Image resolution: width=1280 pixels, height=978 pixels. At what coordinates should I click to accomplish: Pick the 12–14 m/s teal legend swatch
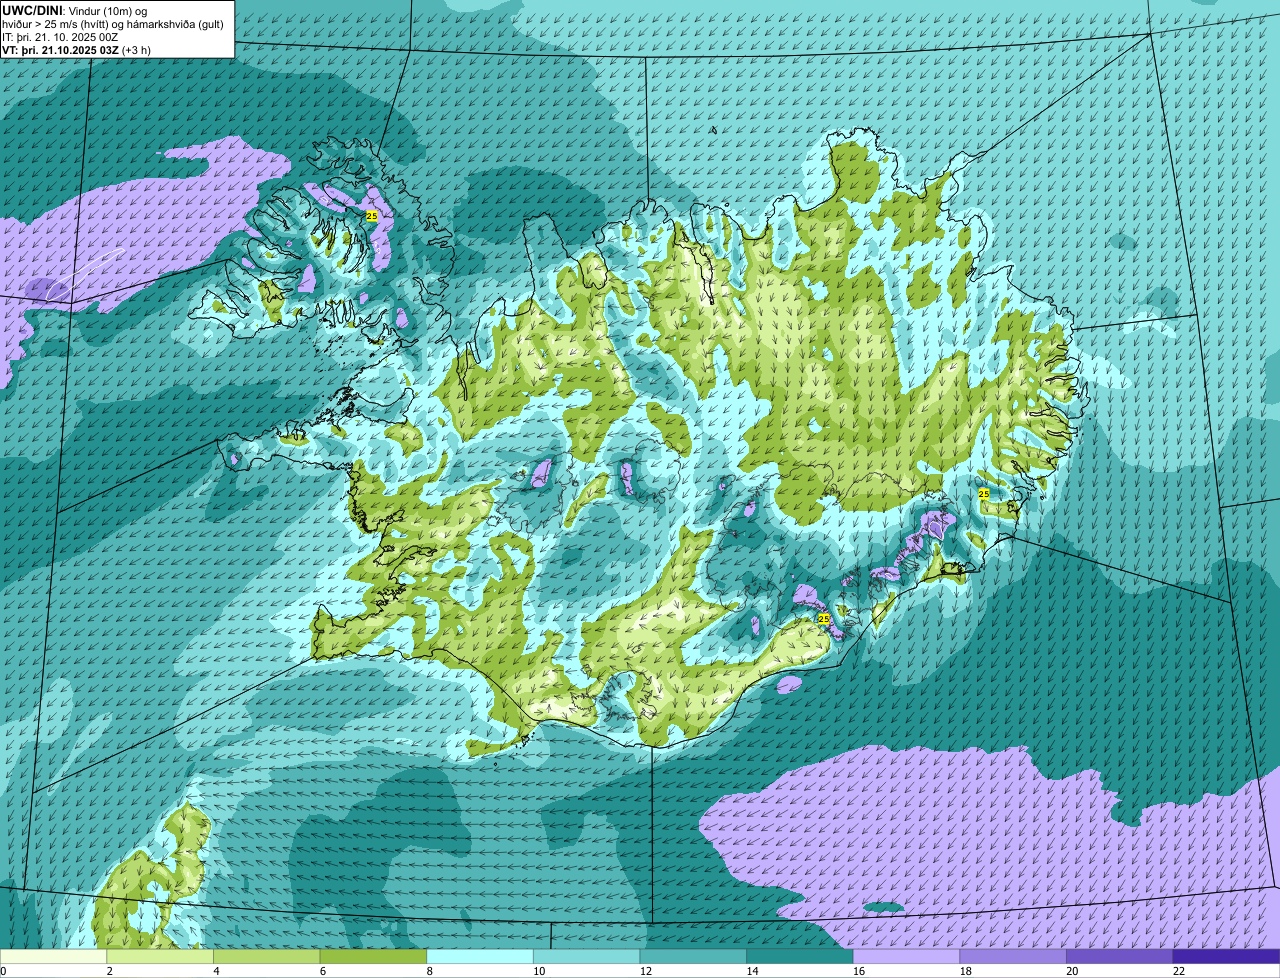coord(693,956)
